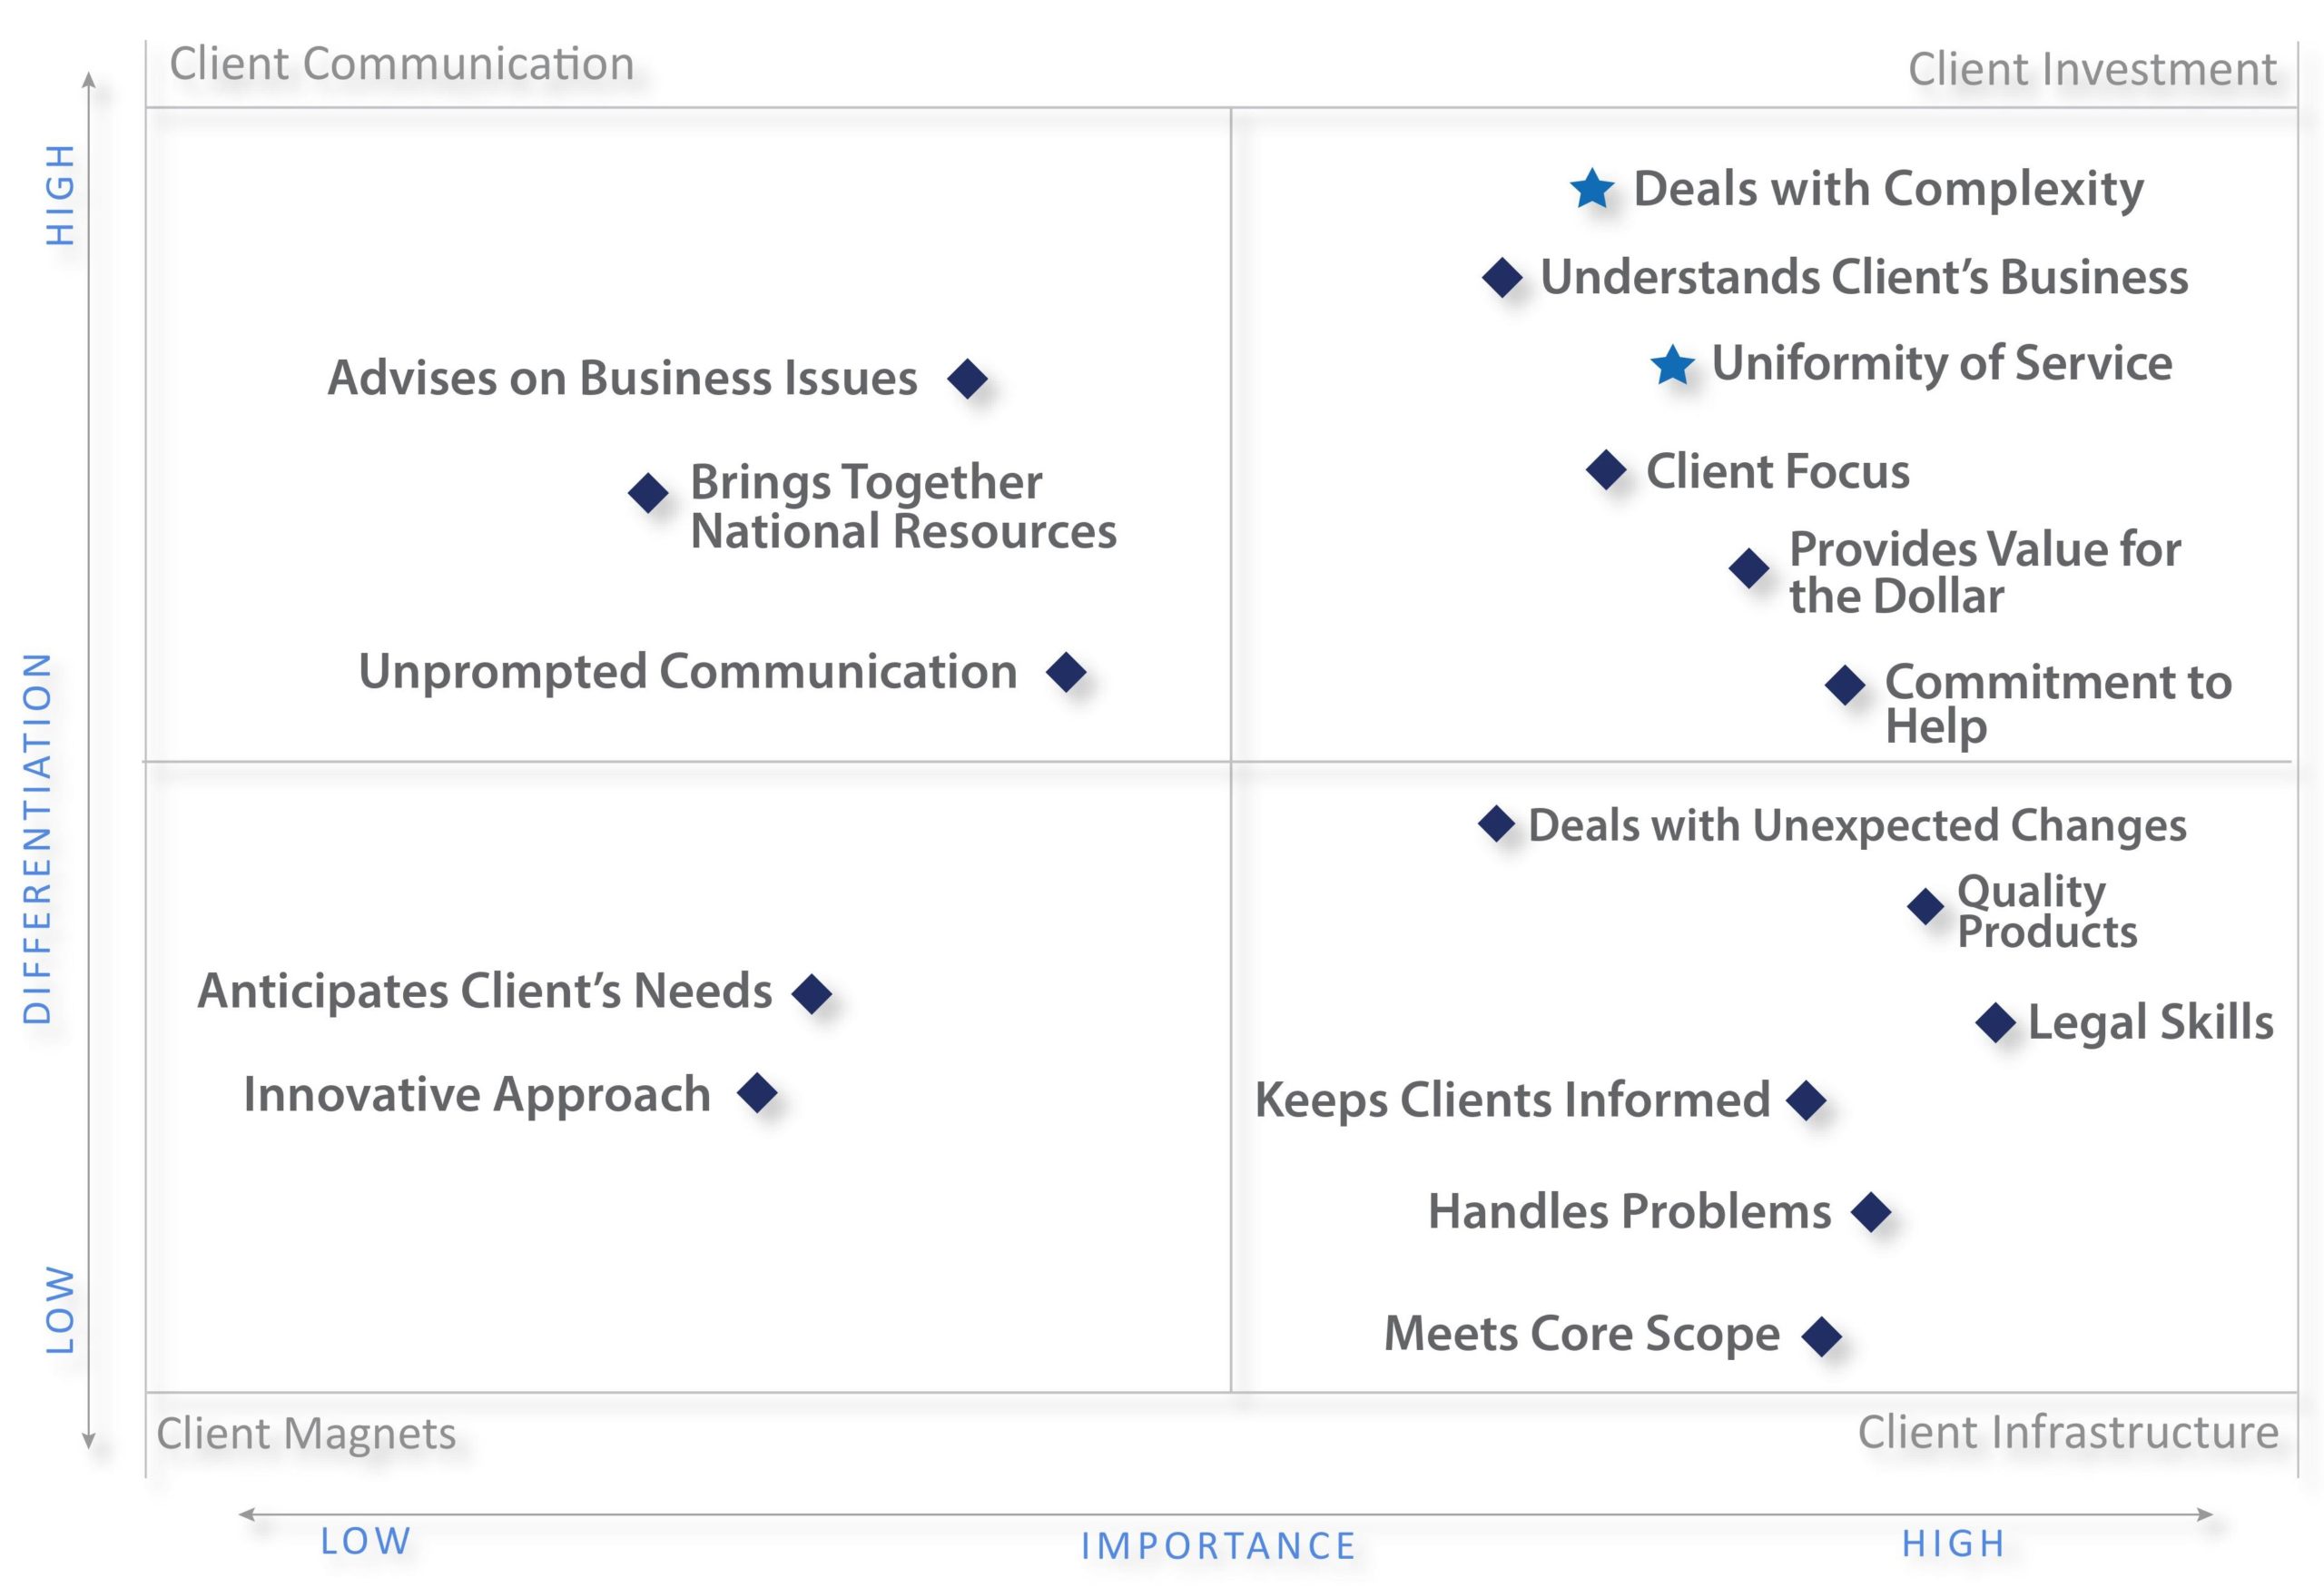
Task: Click the Client Infrastructure quadrant title
Action: [2068, 1432]
